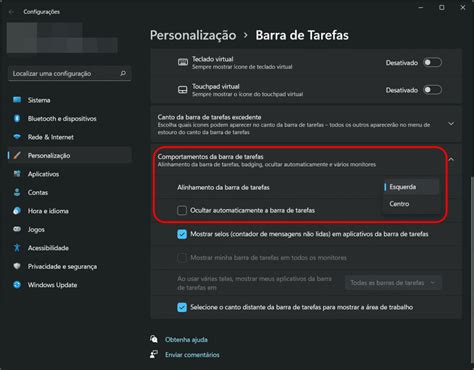
Task: Collapse Comportamentos da barra de tarefas section
Action: pyautogui.click(x=451, y=159)
